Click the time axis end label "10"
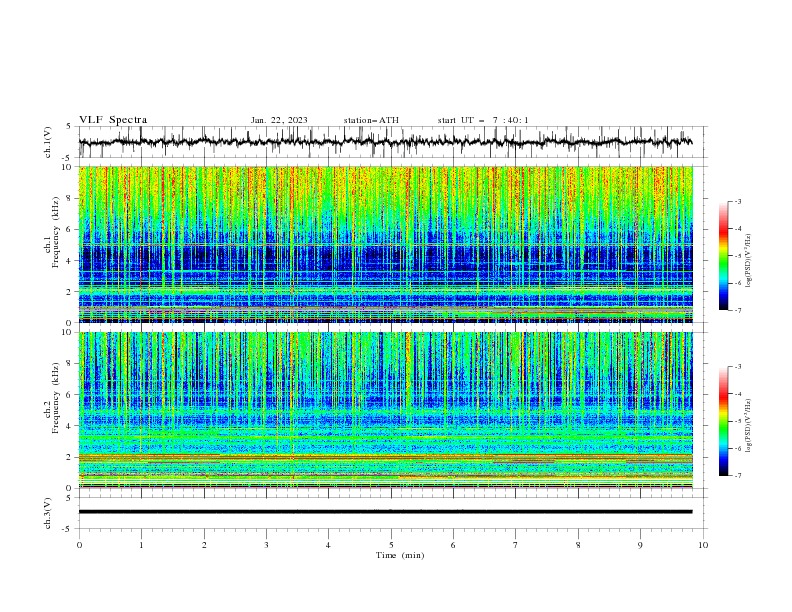 [703, 545]
